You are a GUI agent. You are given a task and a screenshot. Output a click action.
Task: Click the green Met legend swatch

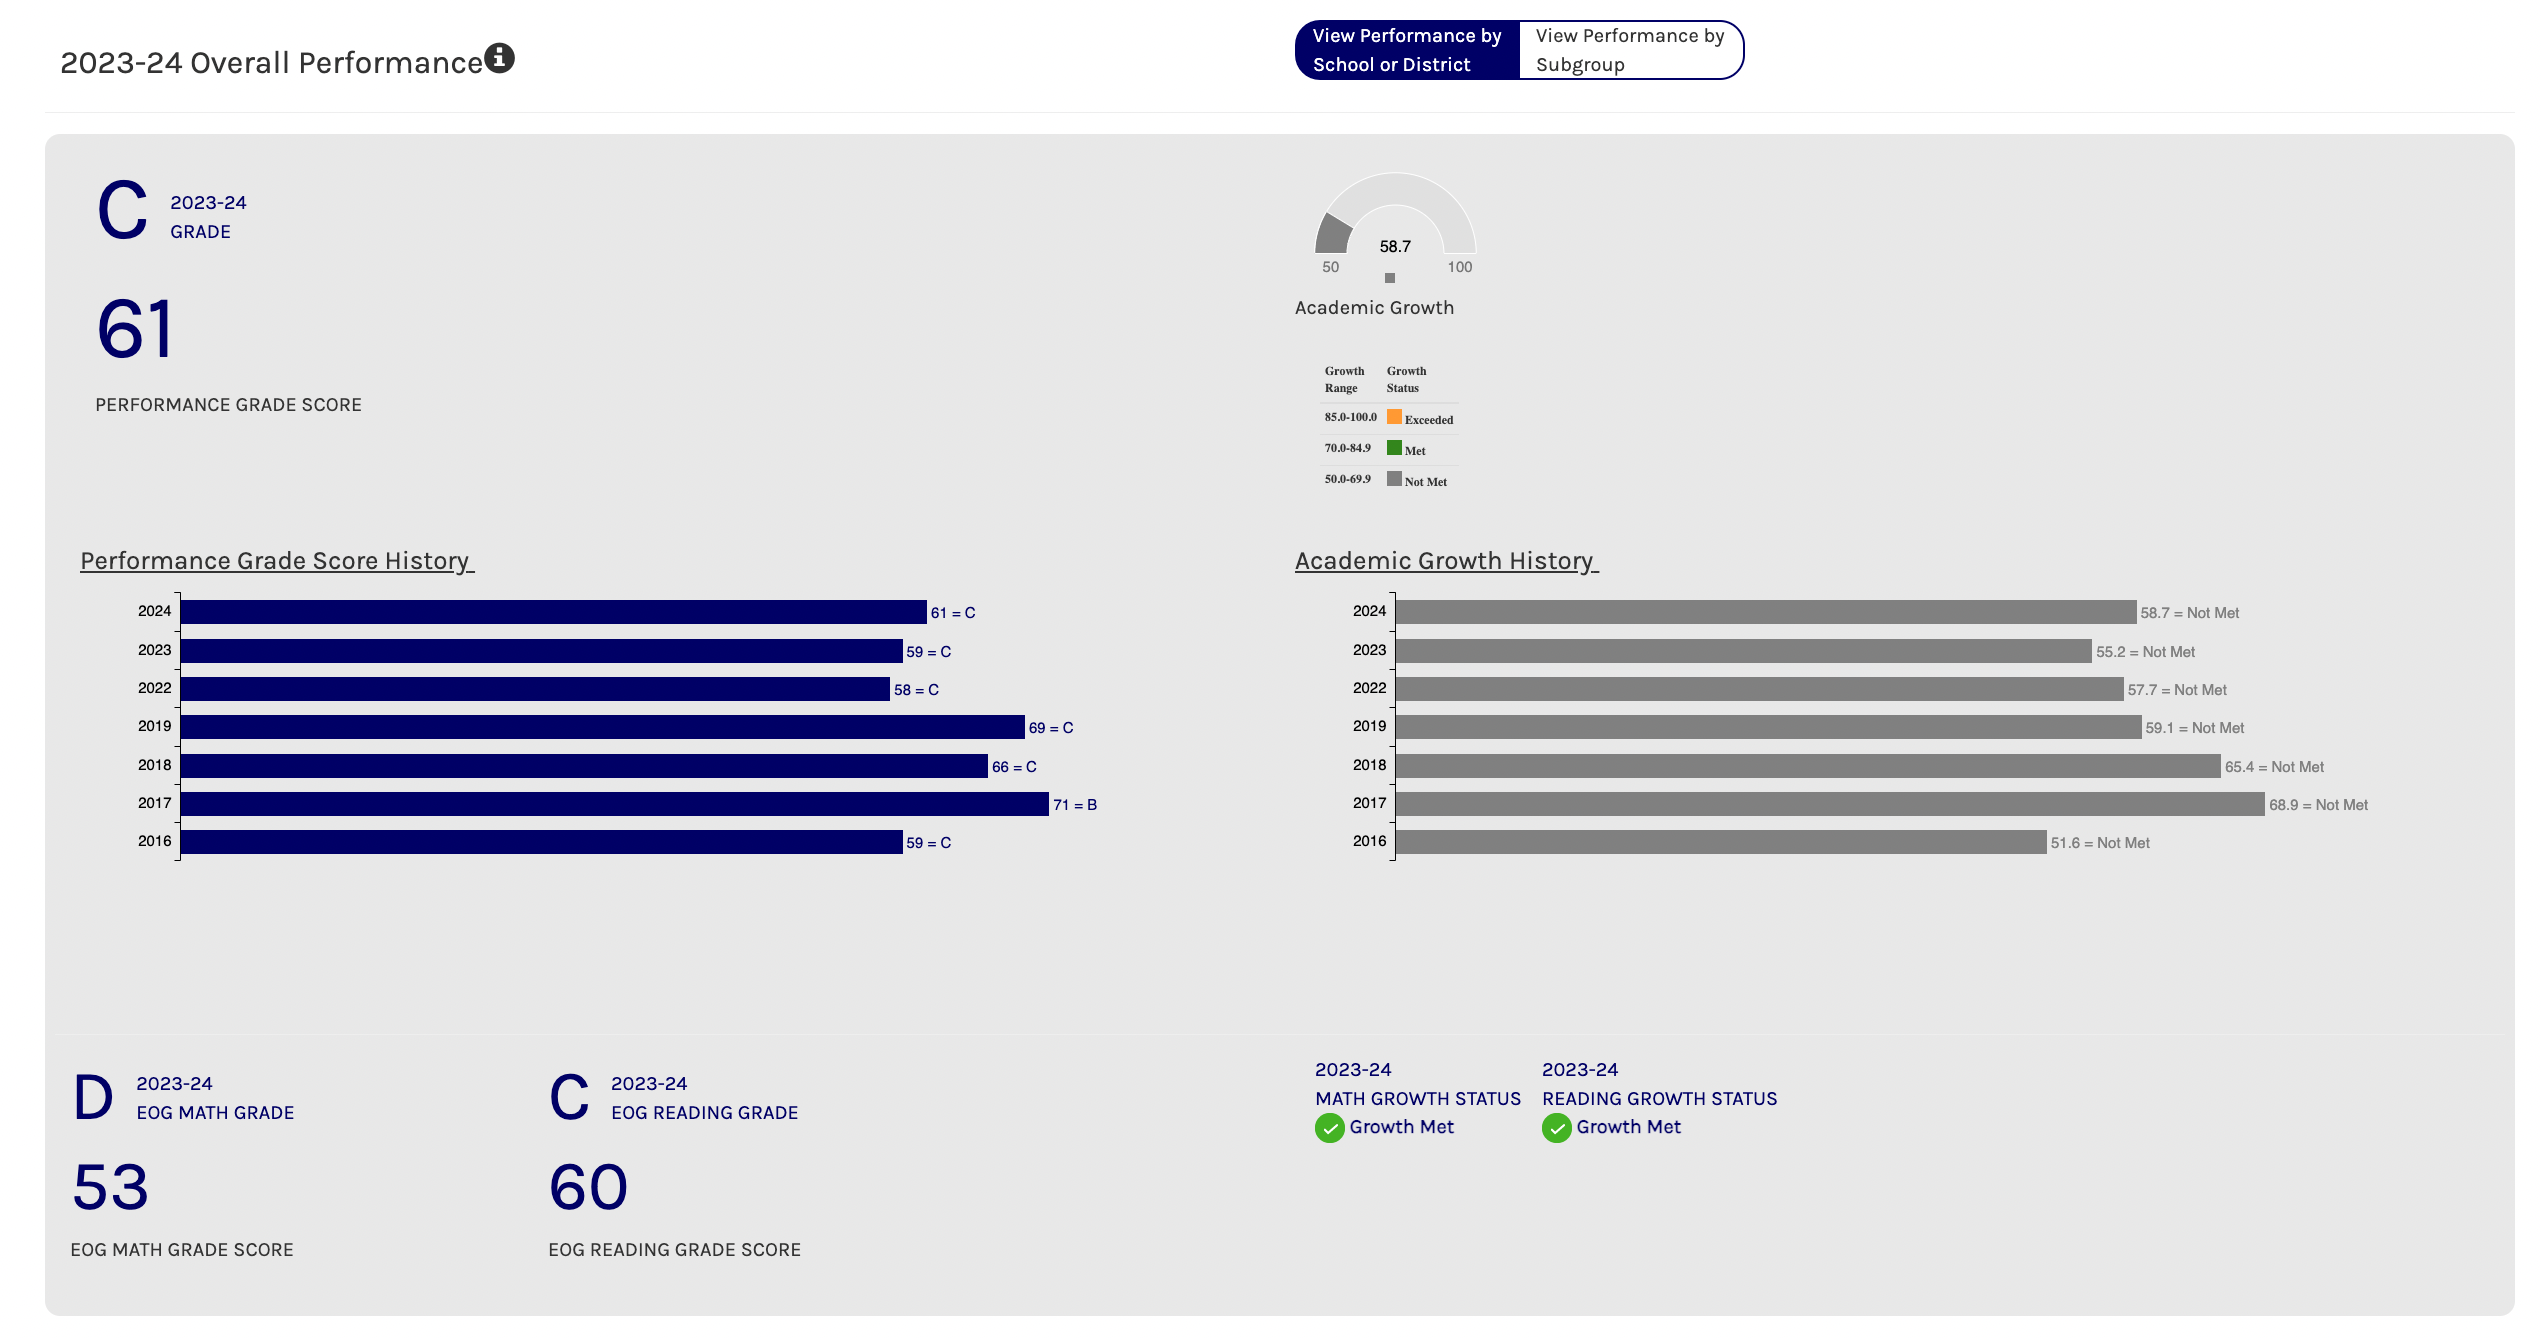click(x=1393, y=448)
